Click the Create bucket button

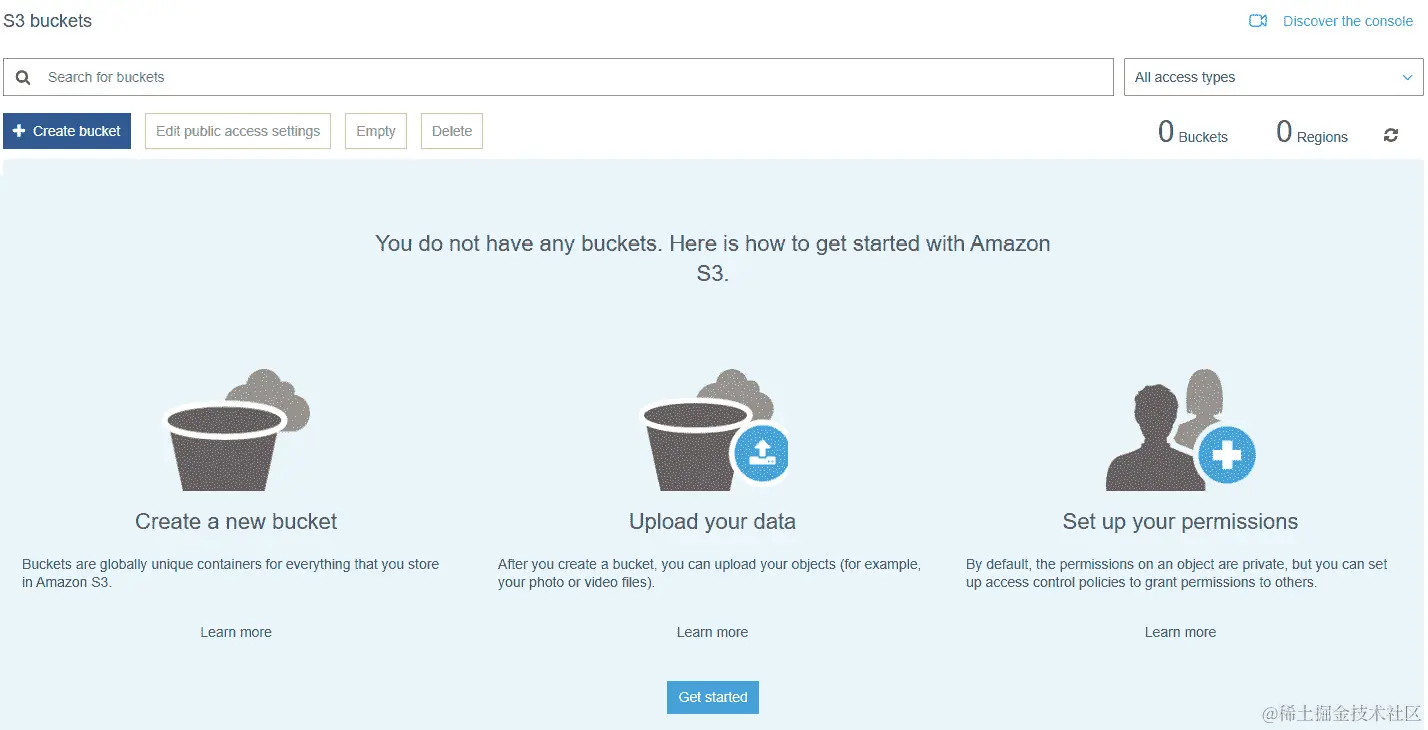(67, 131)
